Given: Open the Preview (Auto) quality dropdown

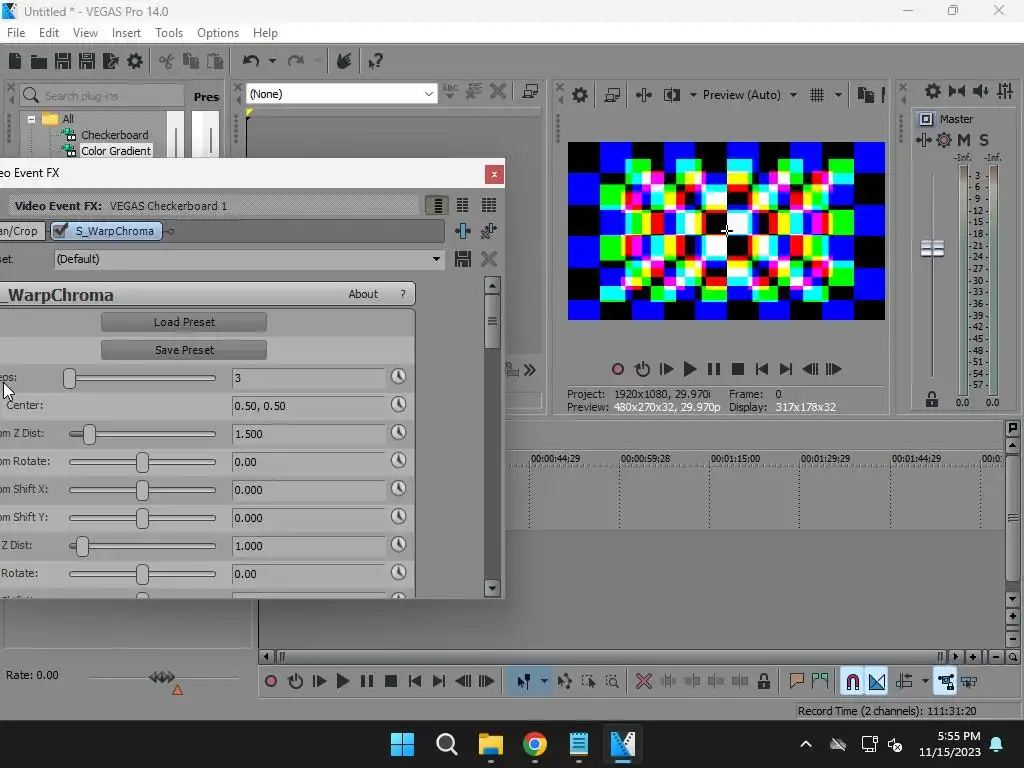Looking at the screenshot, I should point(750,95).
